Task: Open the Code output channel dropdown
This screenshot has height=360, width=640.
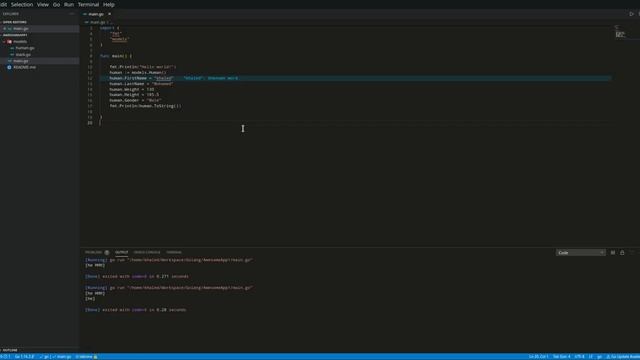Action: coord(580,253)
